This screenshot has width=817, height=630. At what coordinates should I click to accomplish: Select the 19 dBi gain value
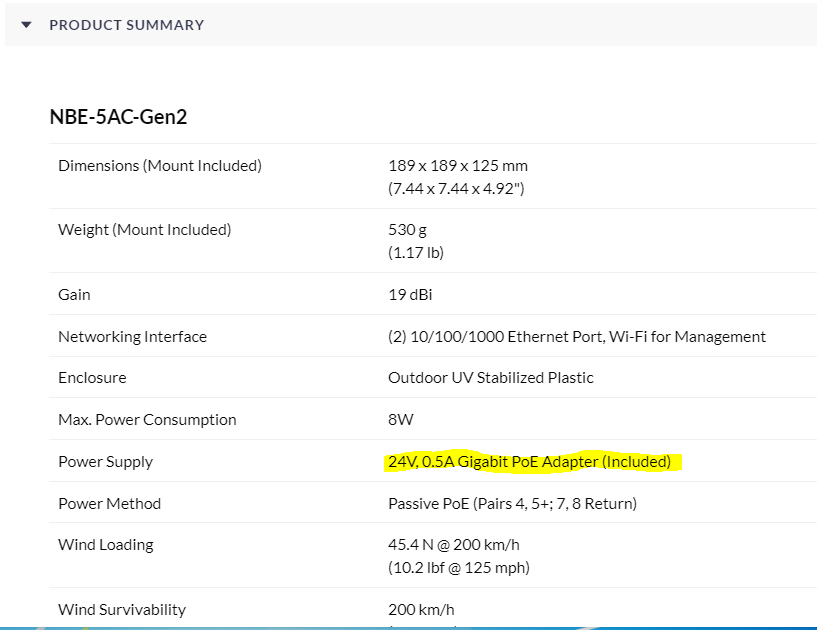(x=411, y=295)
